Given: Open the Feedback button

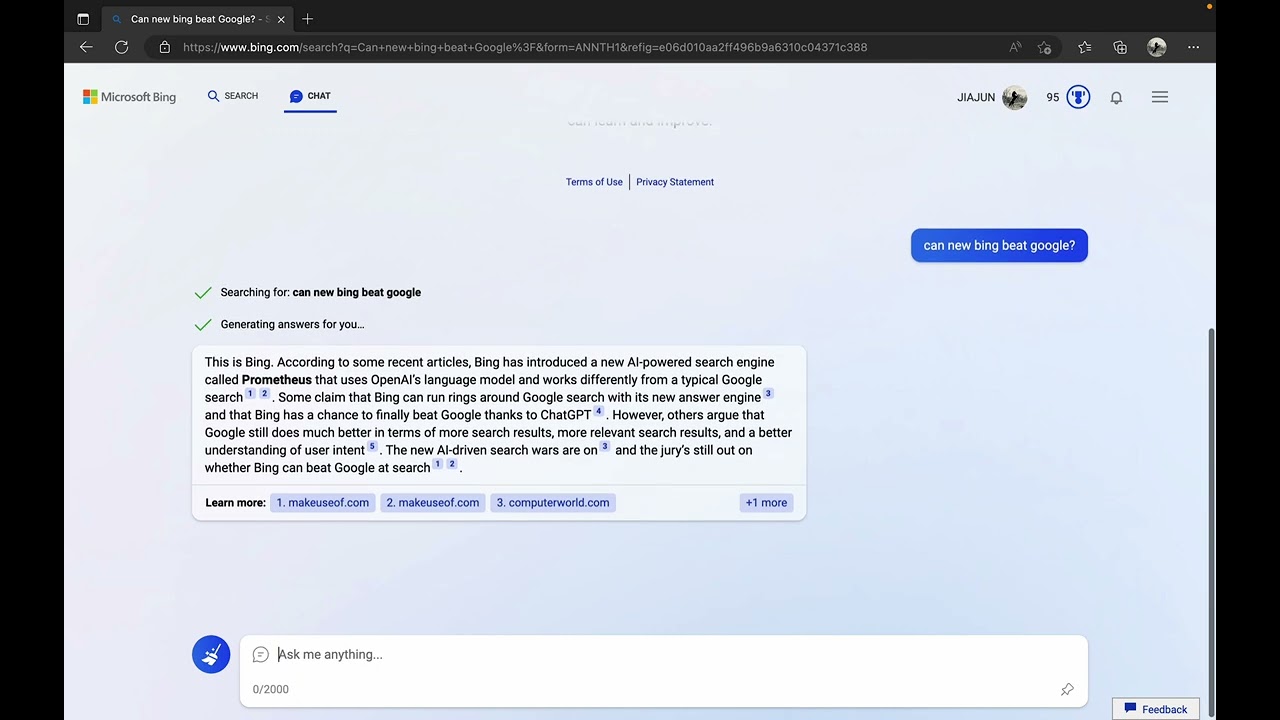Looking at the screenshot, I should point(1156,709).
